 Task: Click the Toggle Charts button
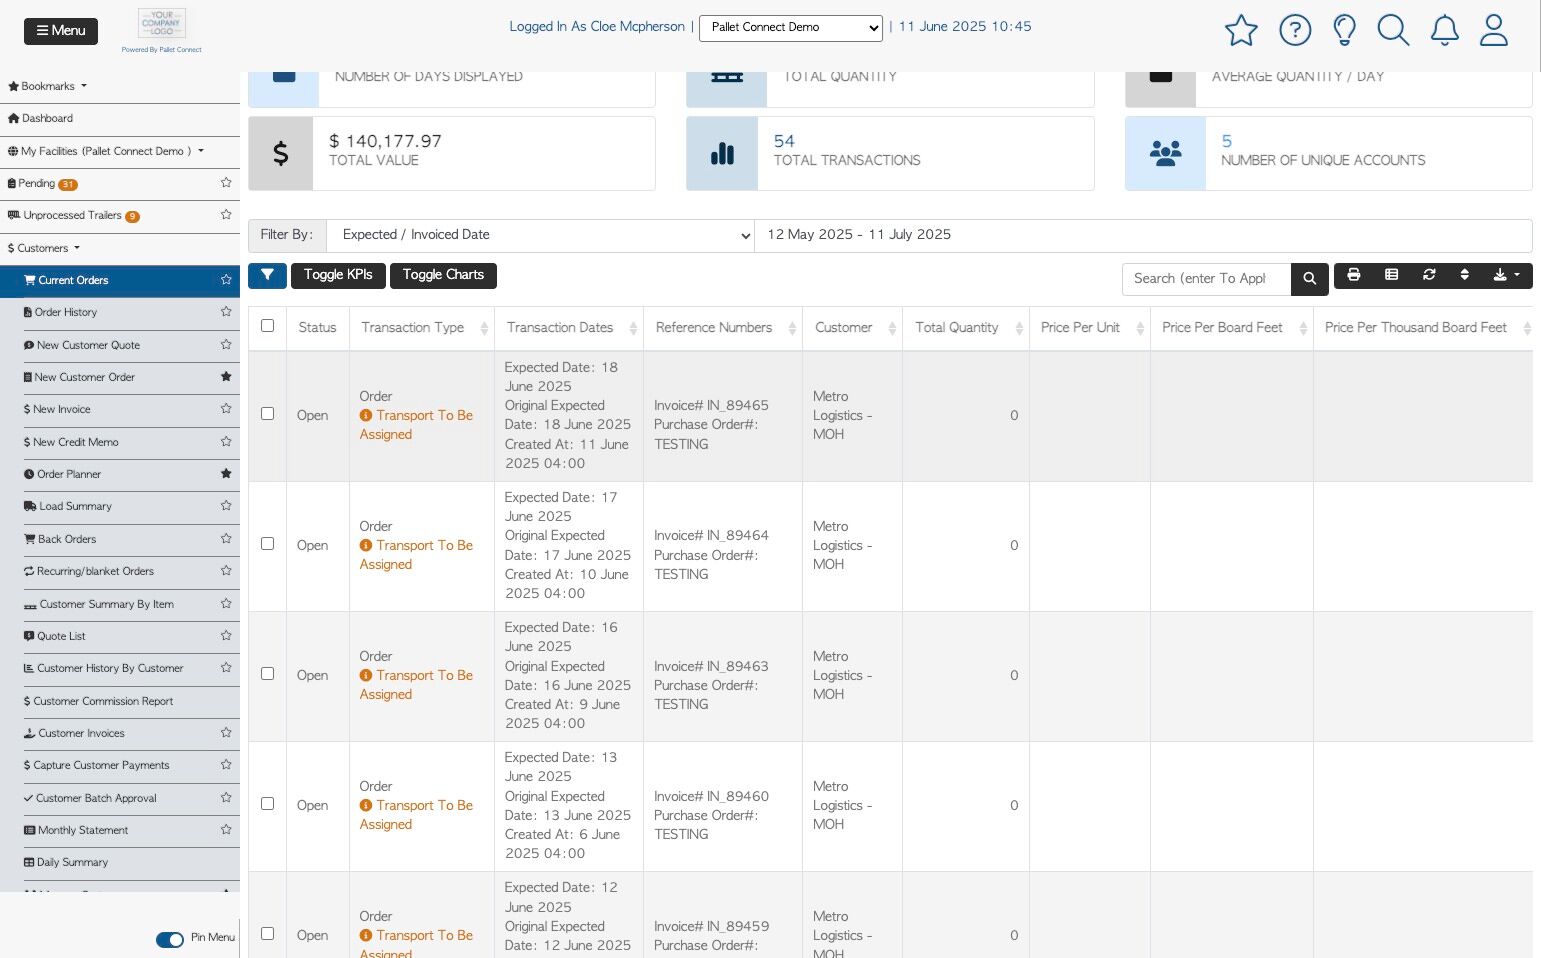click(x=443, y=275)
